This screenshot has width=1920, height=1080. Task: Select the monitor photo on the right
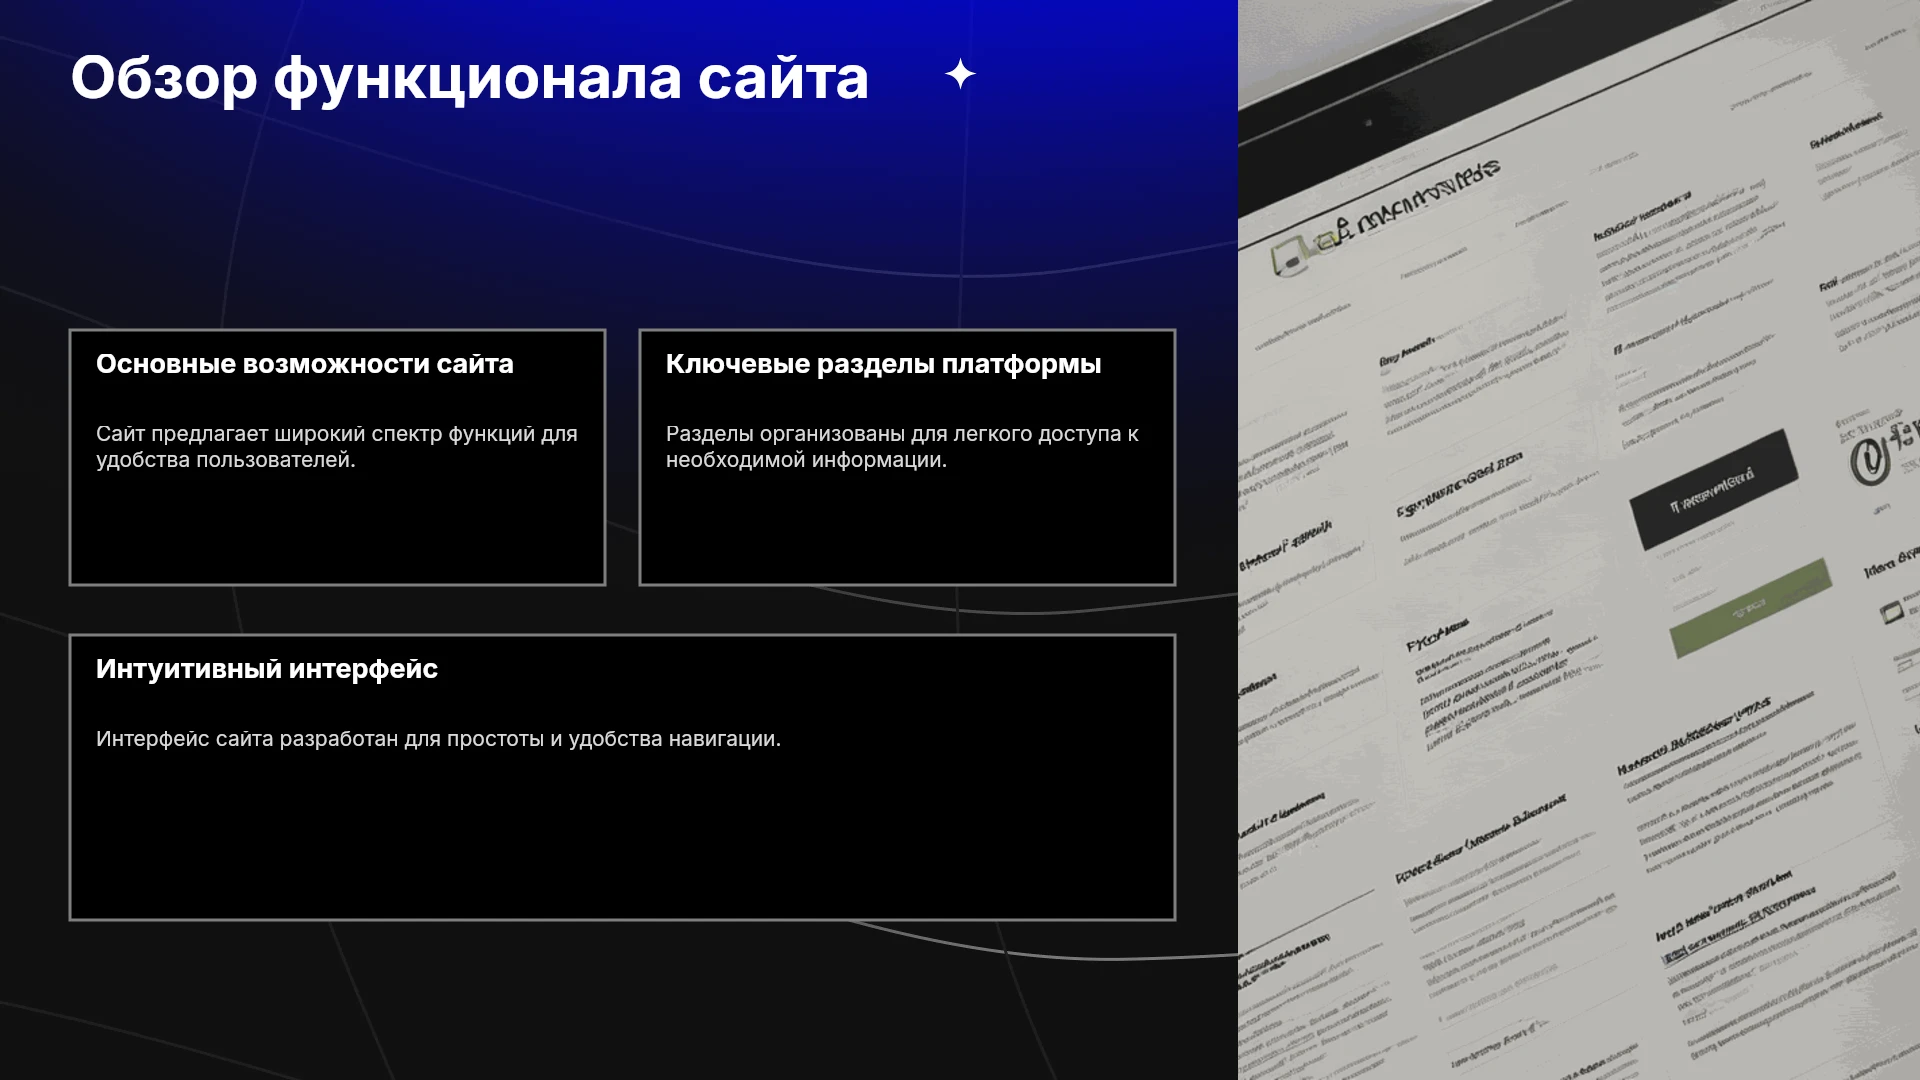pos(1579,540)
